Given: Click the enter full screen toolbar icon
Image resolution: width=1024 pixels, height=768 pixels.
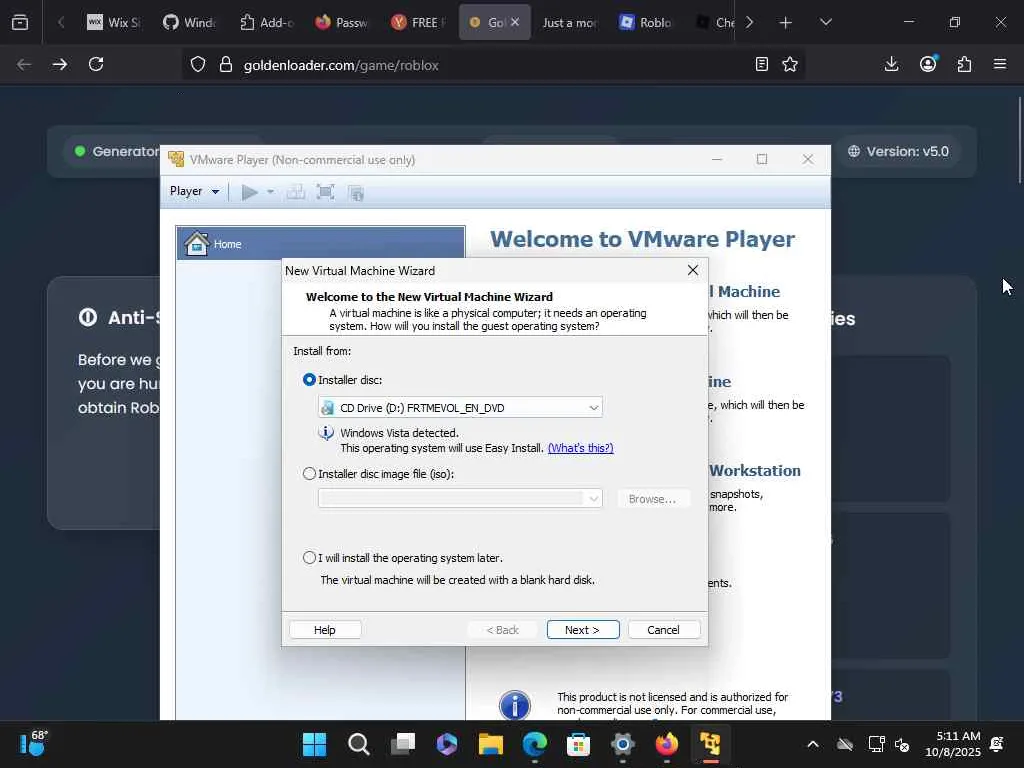Looking at the screenshot, I should [325, 192].
